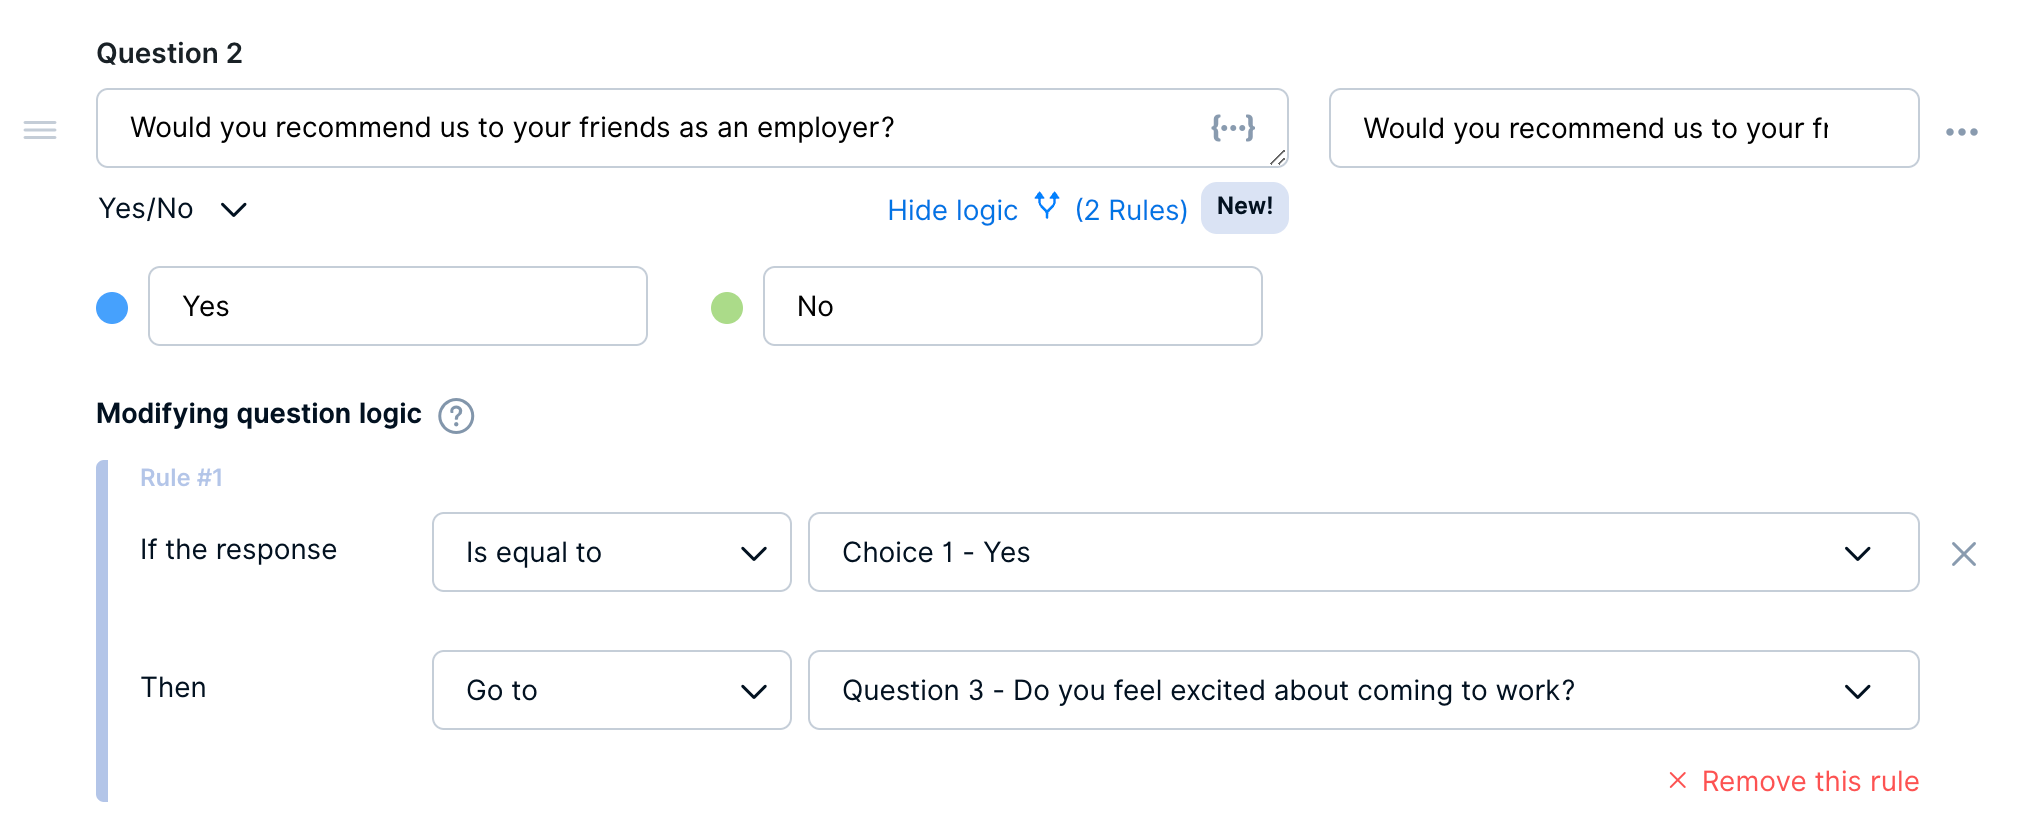Open the Yes/No question type dropdown
This screenshot has height=820, width=2020.
click(172, 209)
